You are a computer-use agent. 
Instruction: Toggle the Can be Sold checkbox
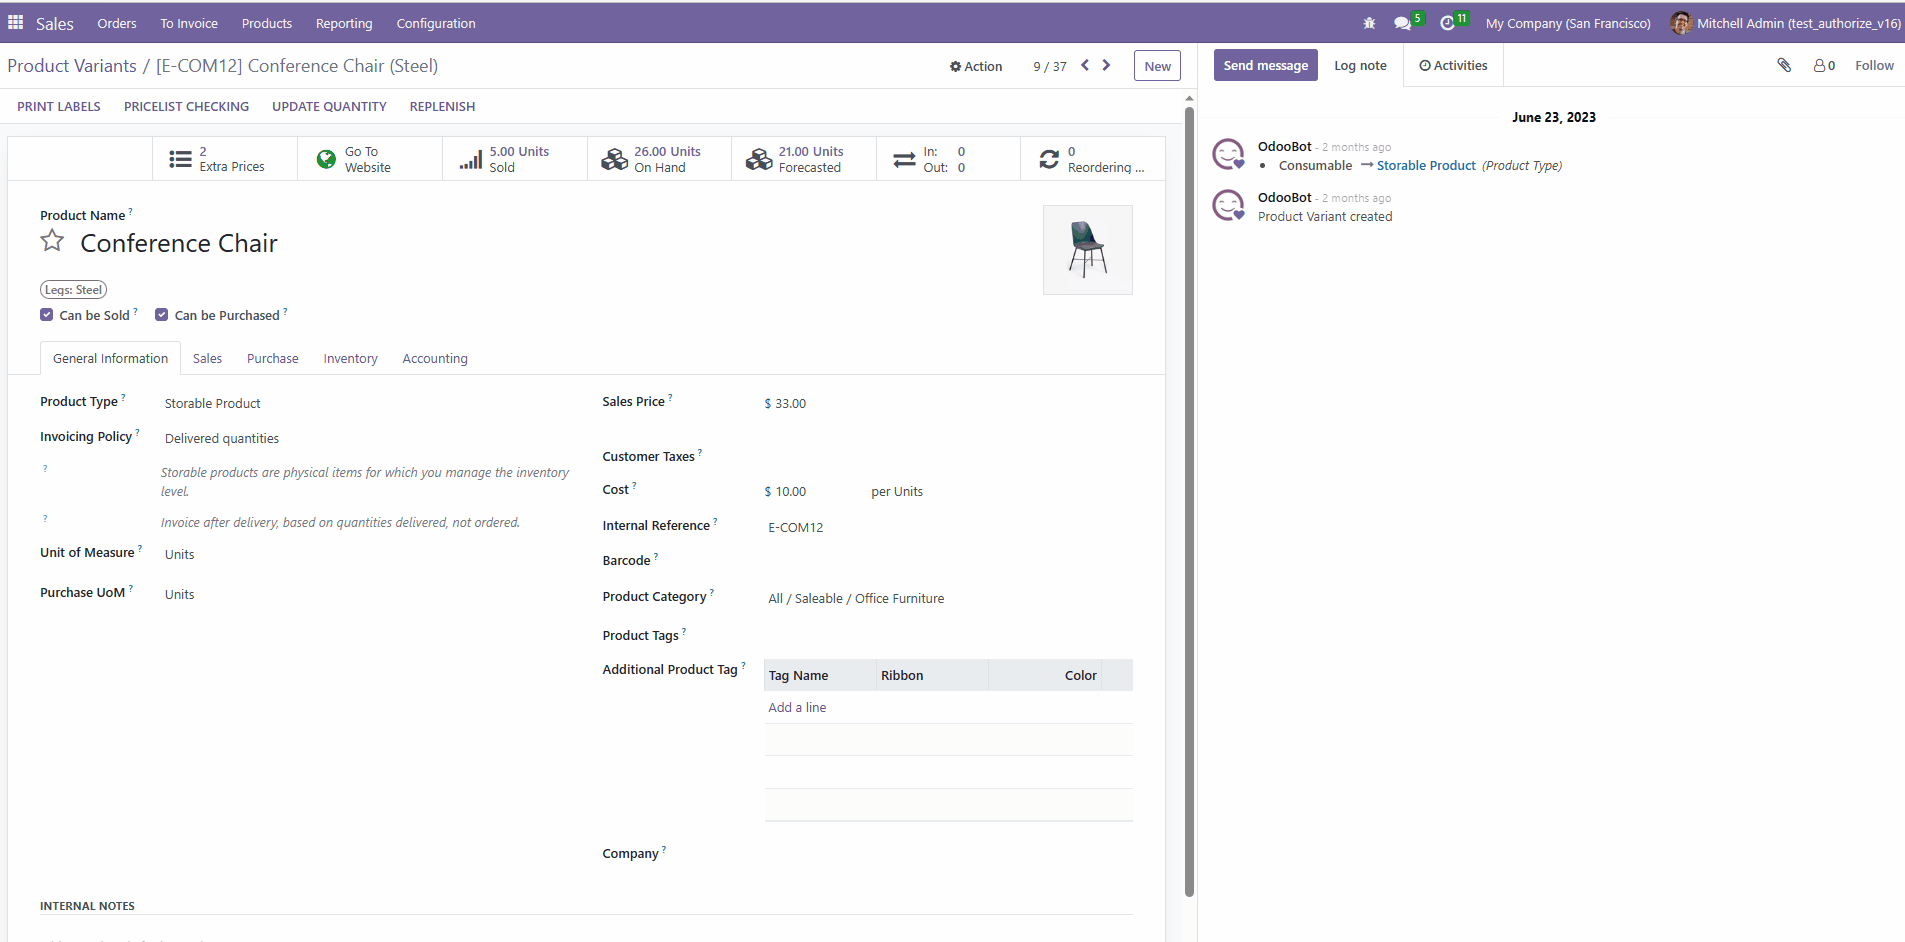(47, 315)
